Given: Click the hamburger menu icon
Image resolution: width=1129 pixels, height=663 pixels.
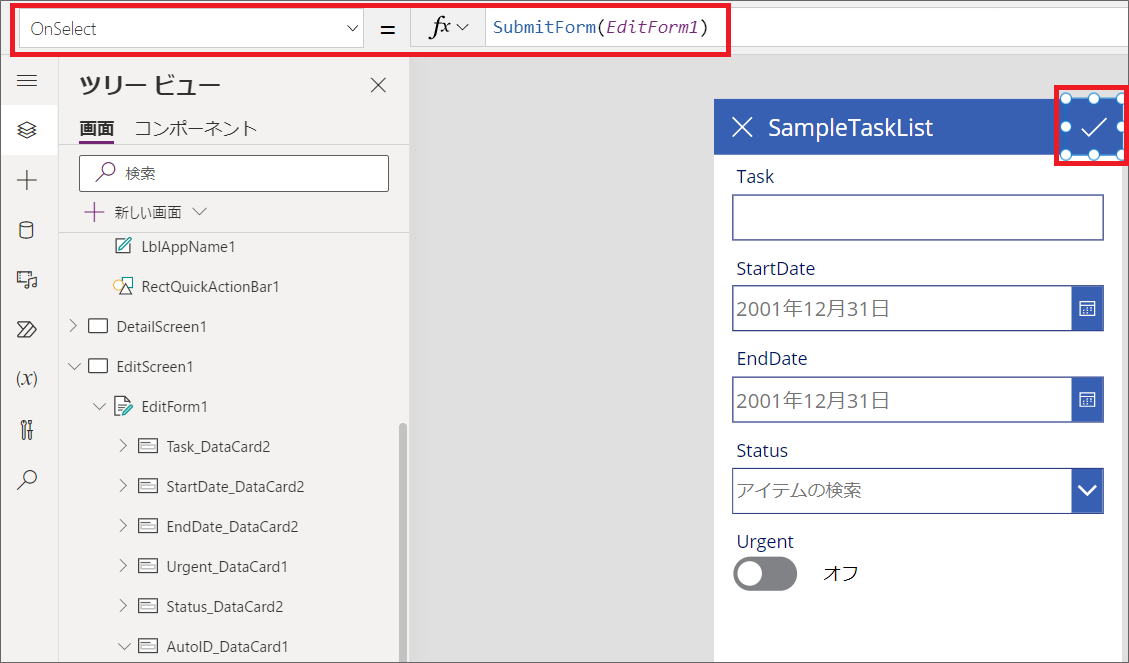Looking at the screenshot, I should pyautogui.click(x=29, y=82).
